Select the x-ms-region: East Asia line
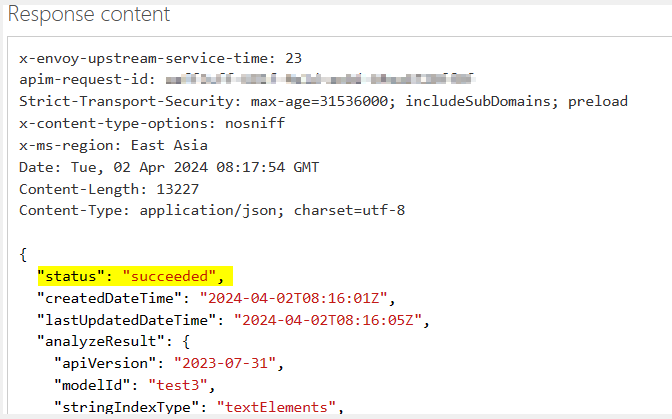 (114, 145)
